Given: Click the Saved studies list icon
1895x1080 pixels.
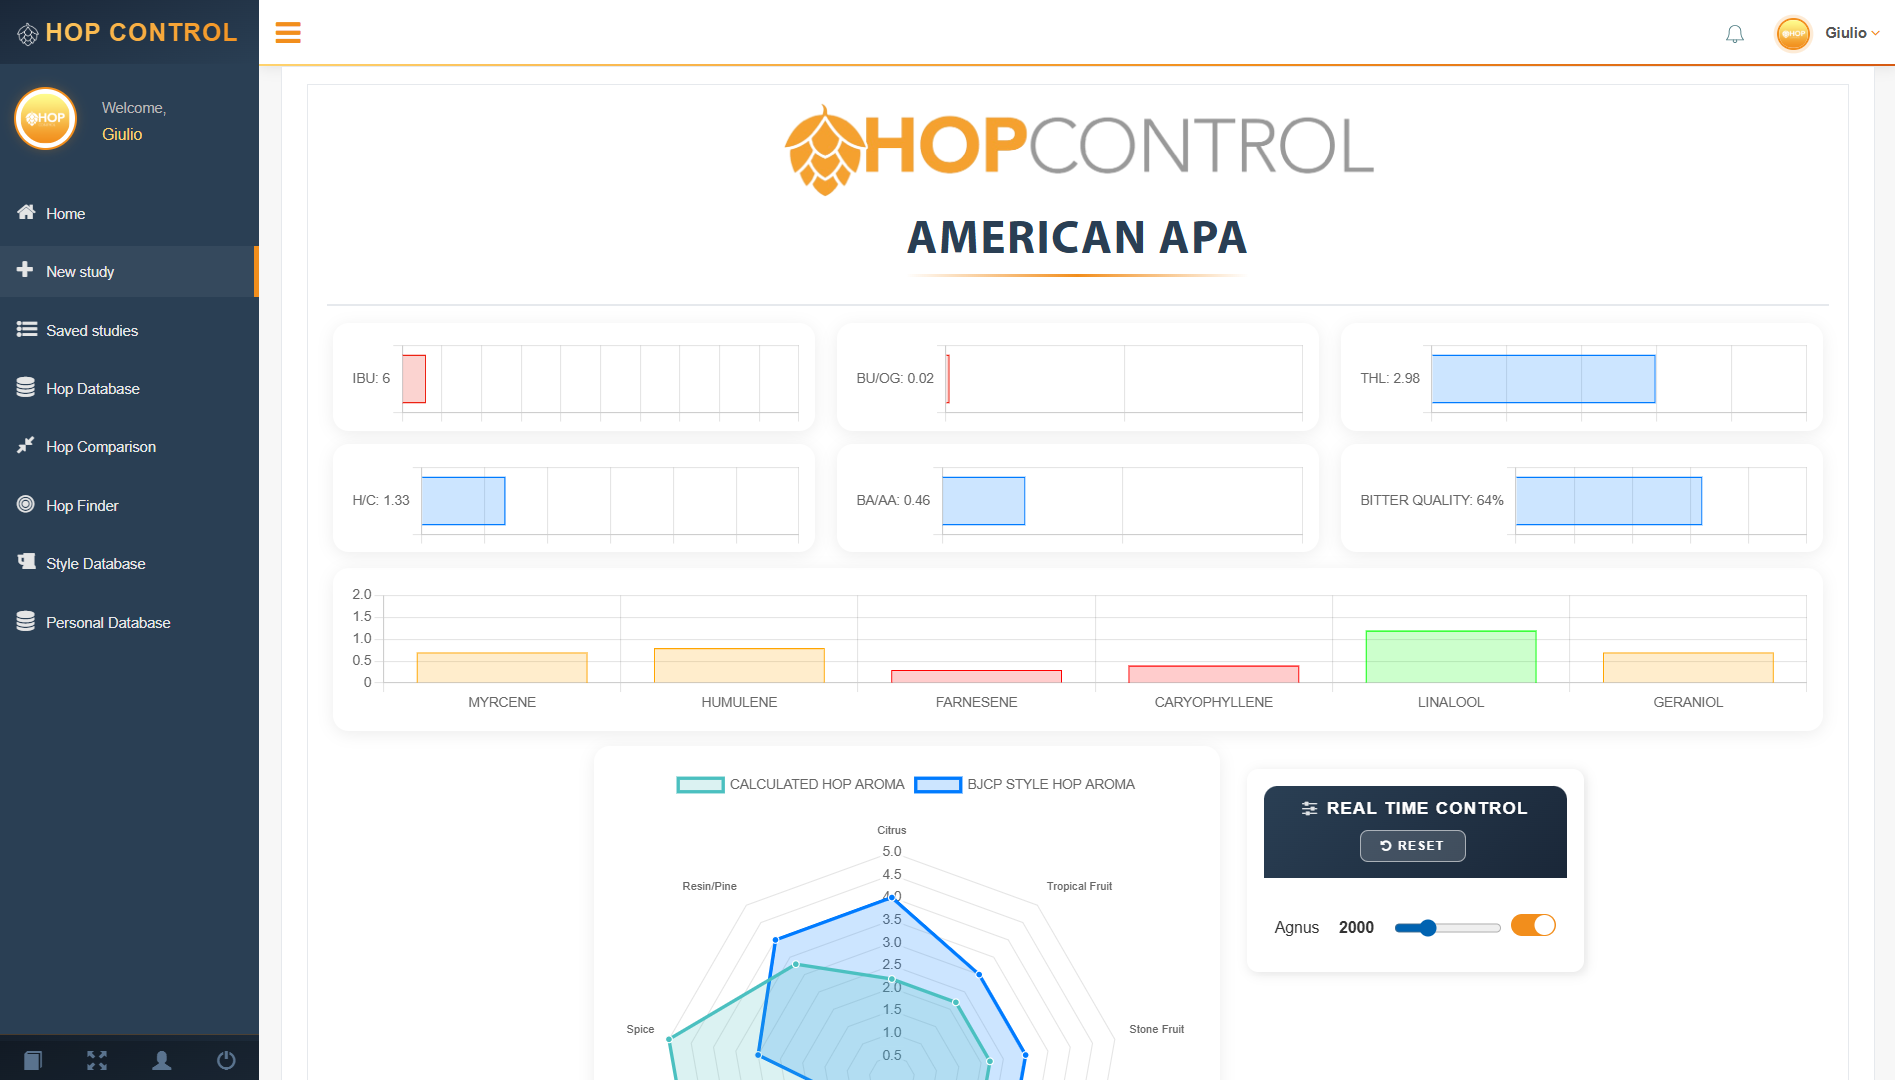Looking at the screenshot, I should [x=26, y=329].
